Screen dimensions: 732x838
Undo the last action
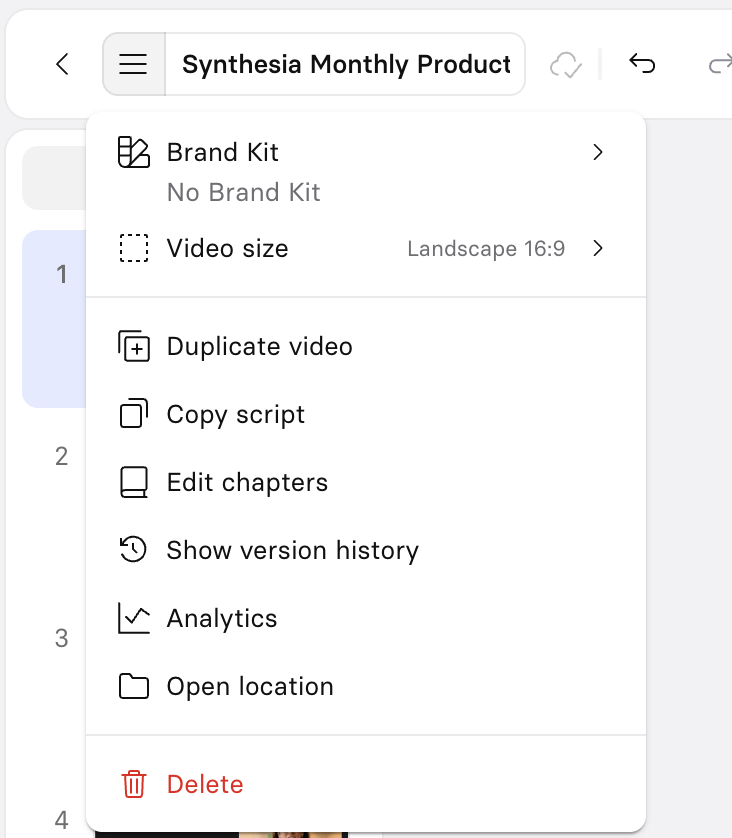(x=642, y=64)
